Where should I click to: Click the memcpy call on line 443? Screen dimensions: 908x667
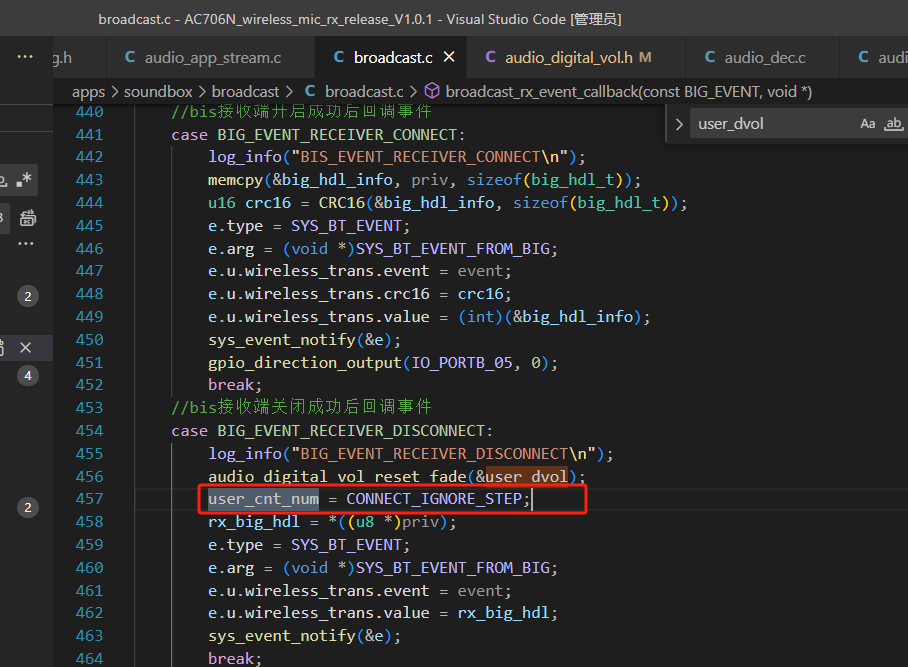[x=236, y=180]
